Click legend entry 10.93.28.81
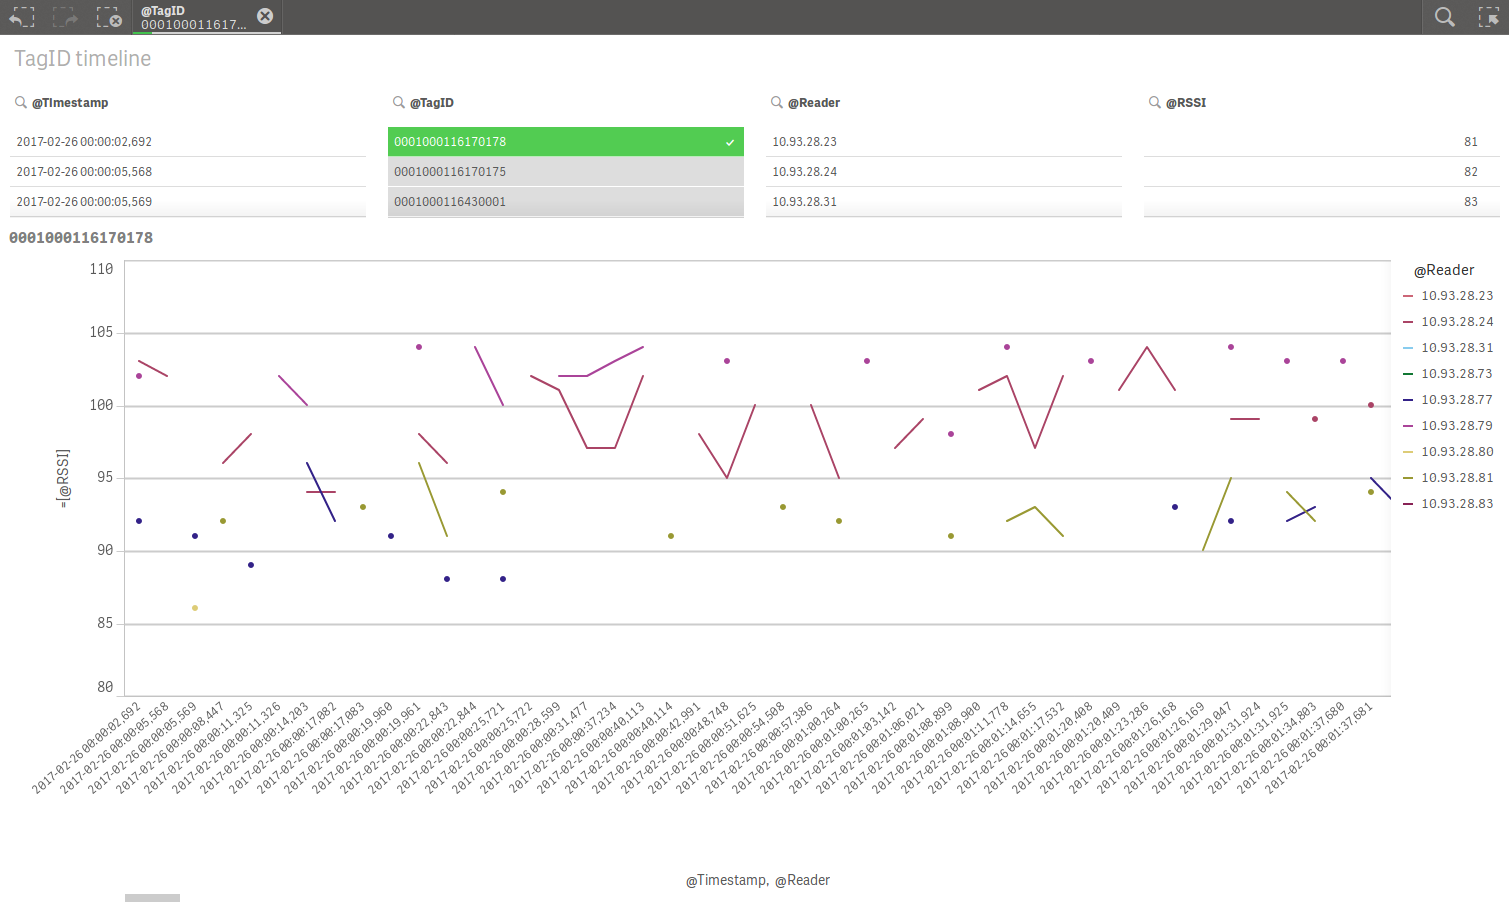The image size is (1509, 911). tap(1448, 478)
